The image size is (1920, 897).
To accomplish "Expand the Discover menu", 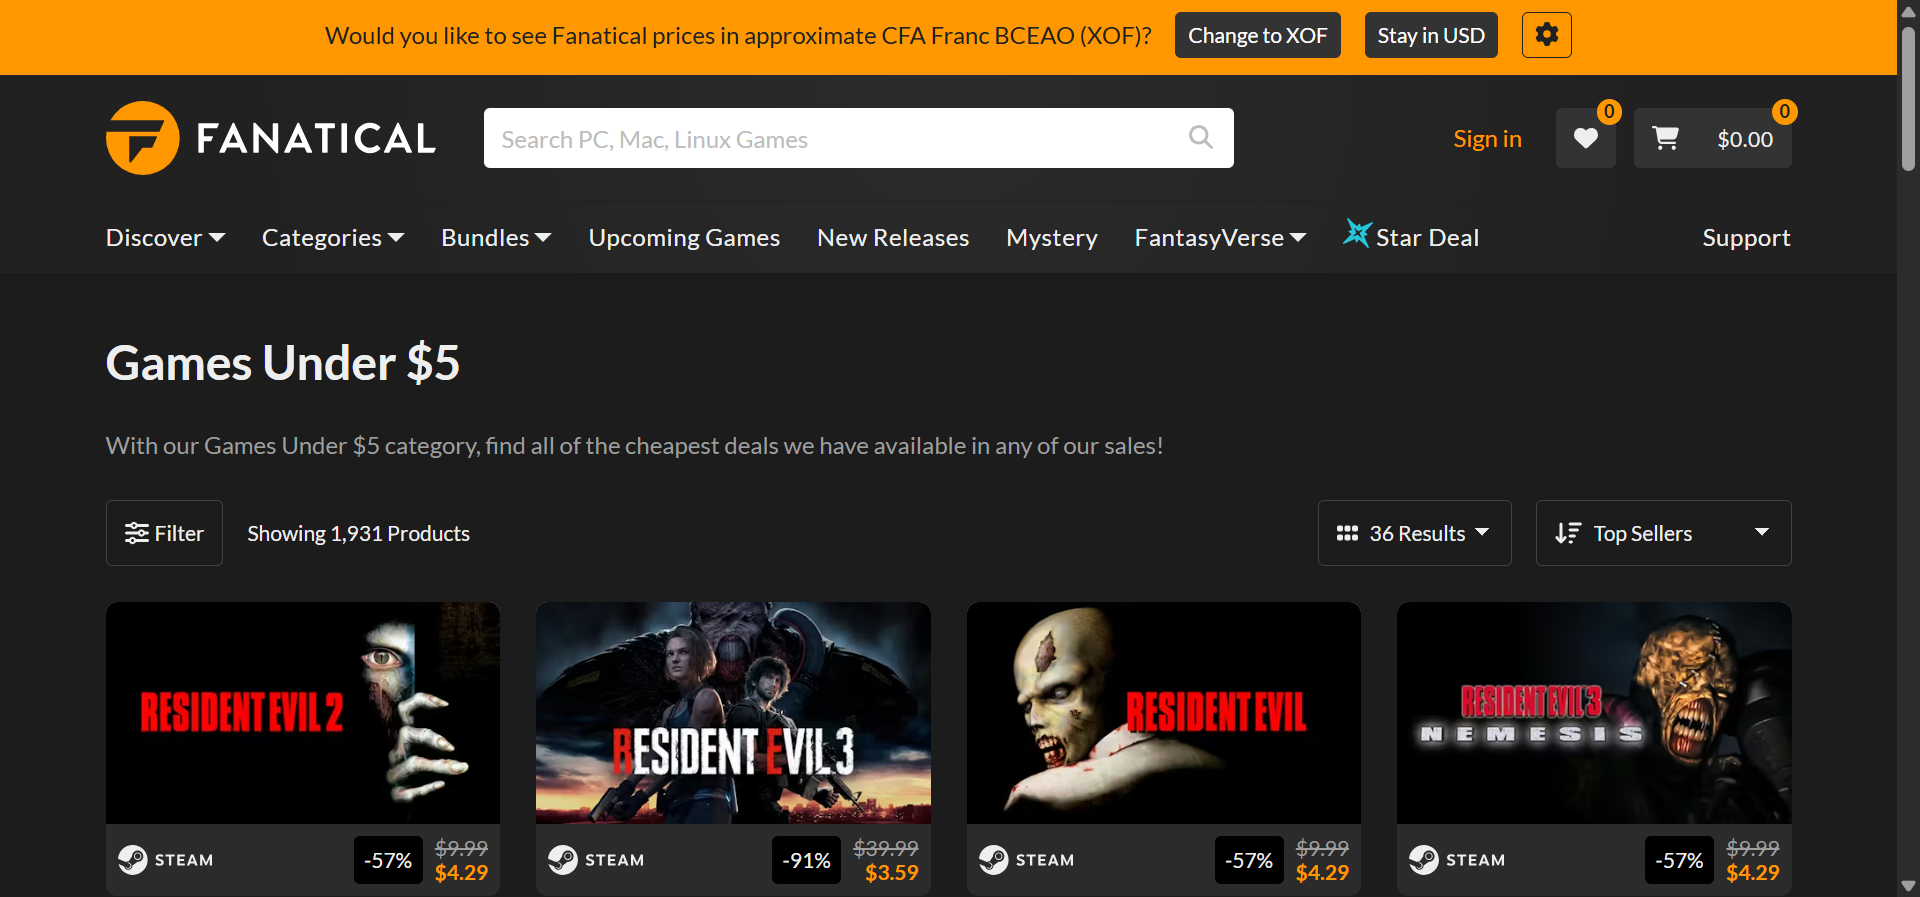I will coord(165,238).
